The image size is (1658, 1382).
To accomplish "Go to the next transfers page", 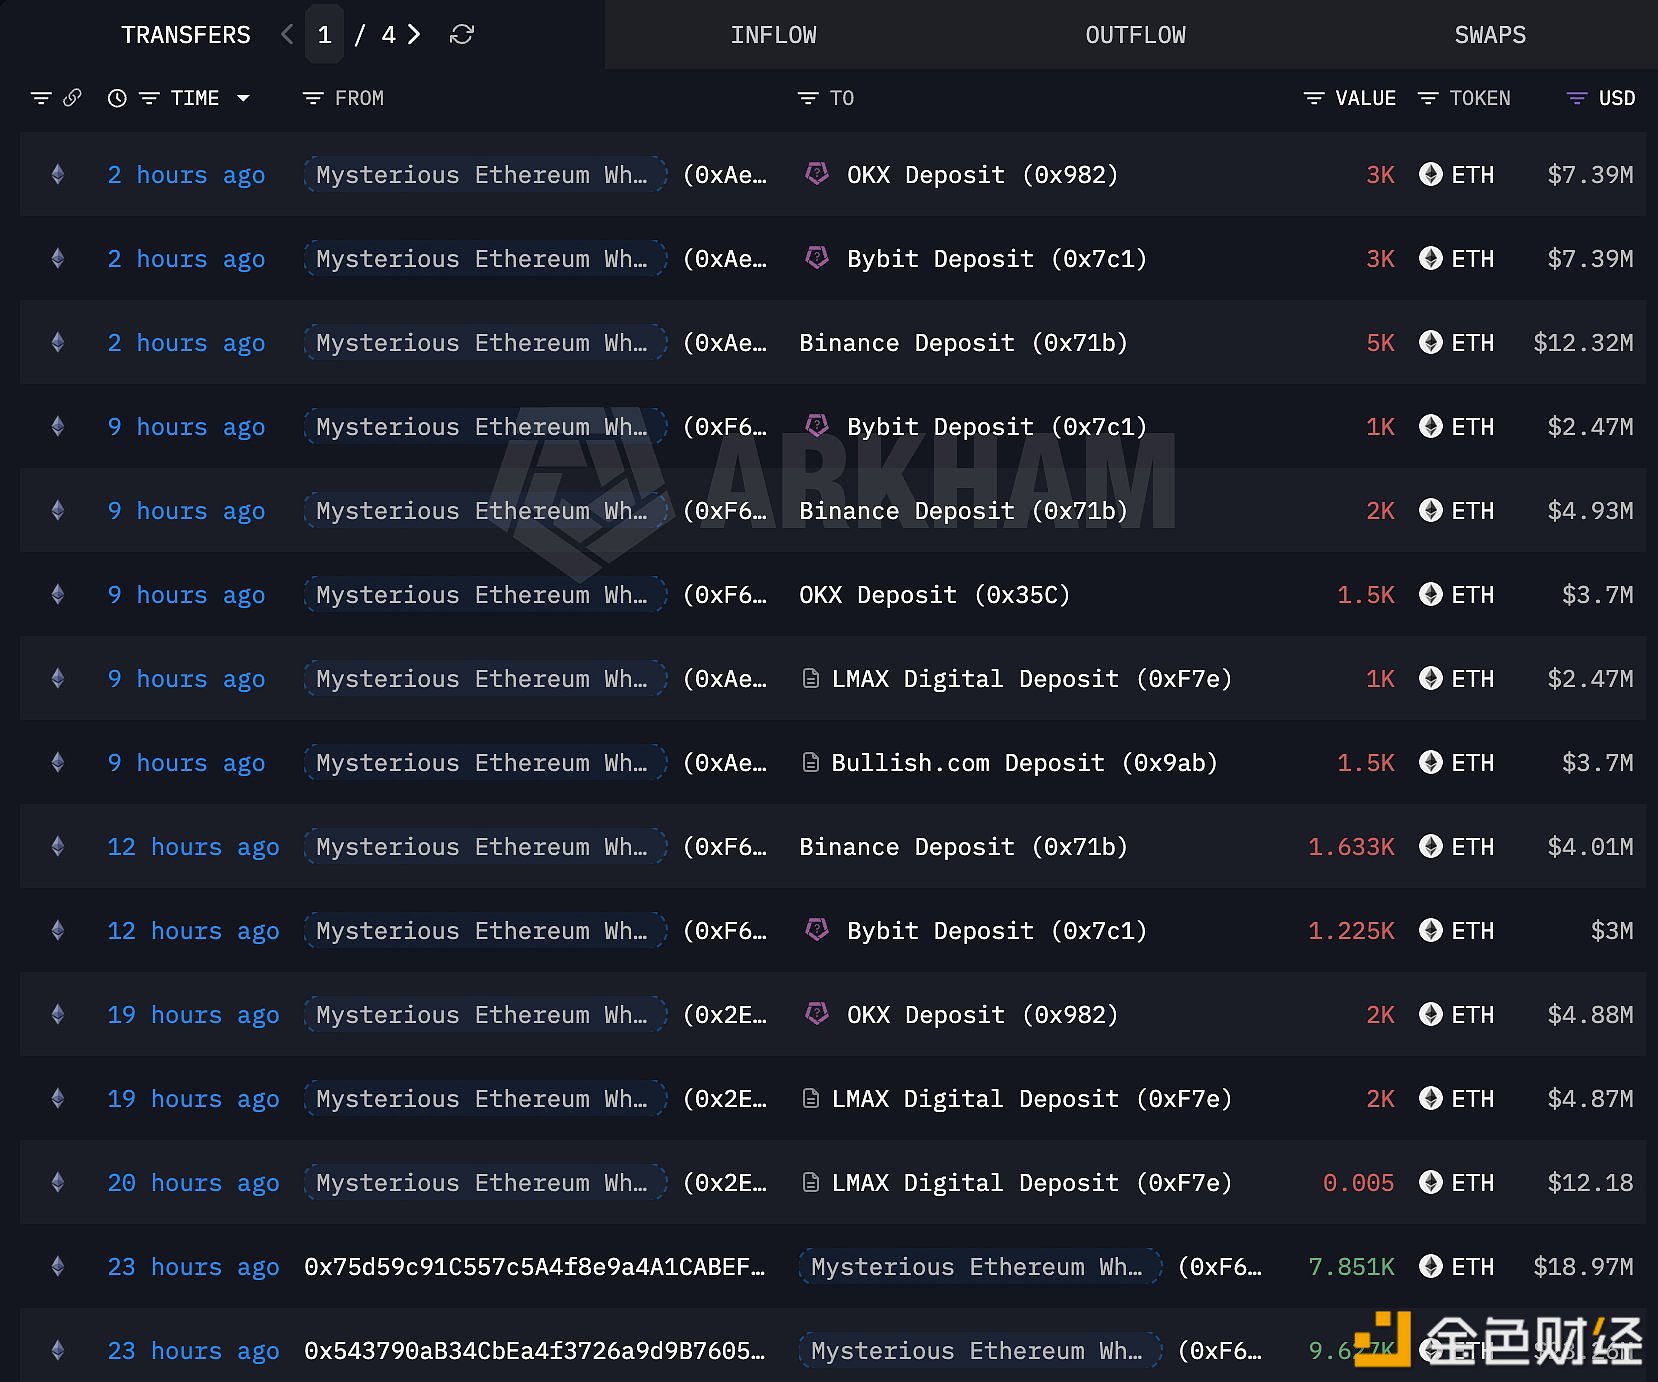I will (413, 35).
